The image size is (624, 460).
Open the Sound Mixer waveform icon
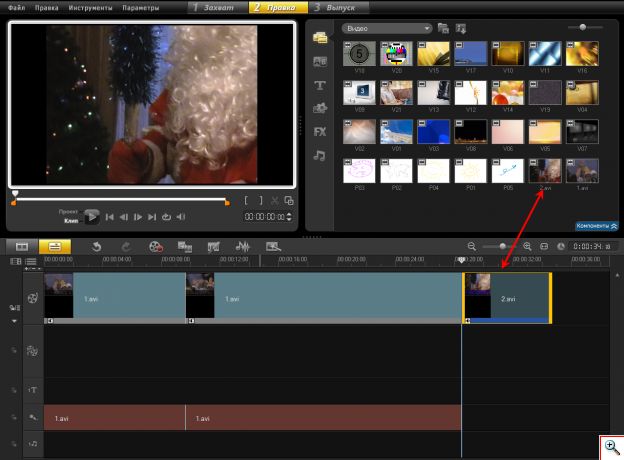coord(242,247)
